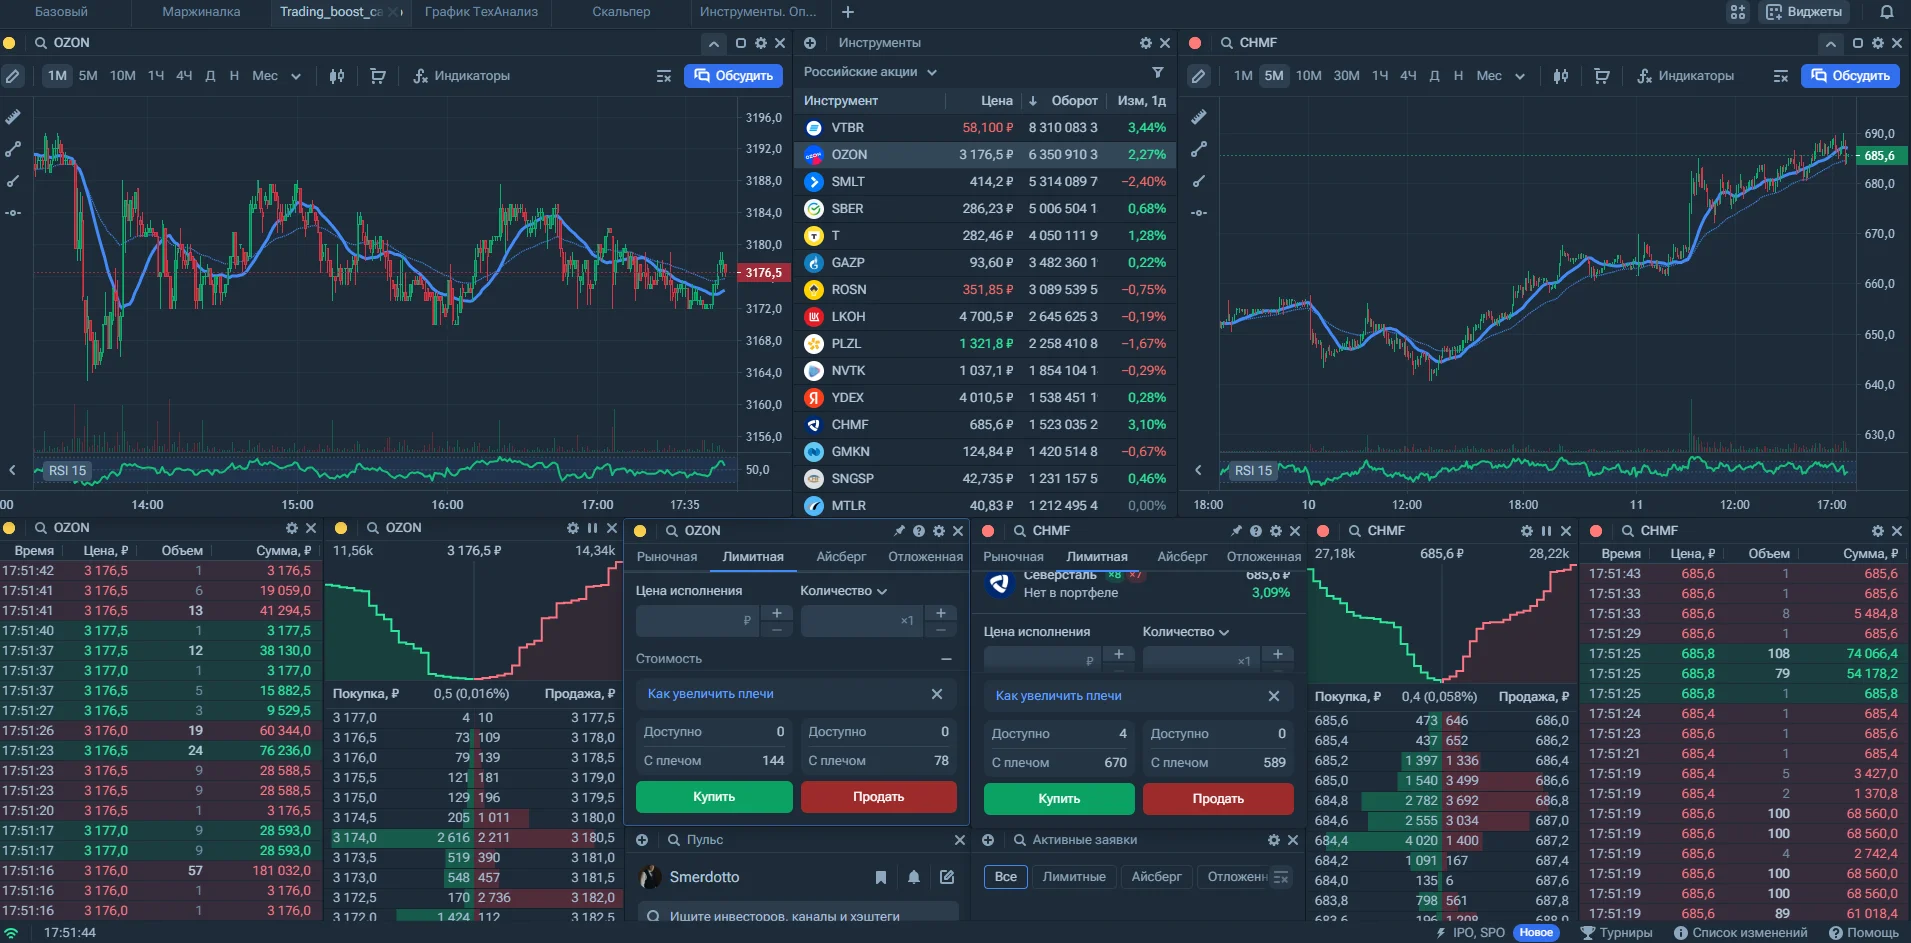Image resolution: width=1911 pixels, height=943 pixels.
Task: Click yellow link-group dot on OZON chart
Action: tap(9, 43)
